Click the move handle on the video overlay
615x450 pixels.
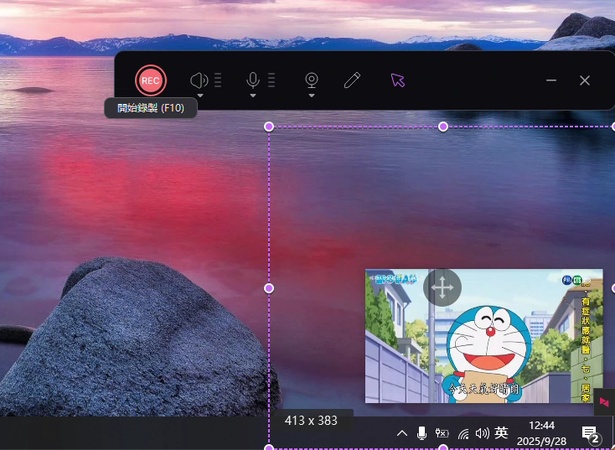[x=442, y=287]
